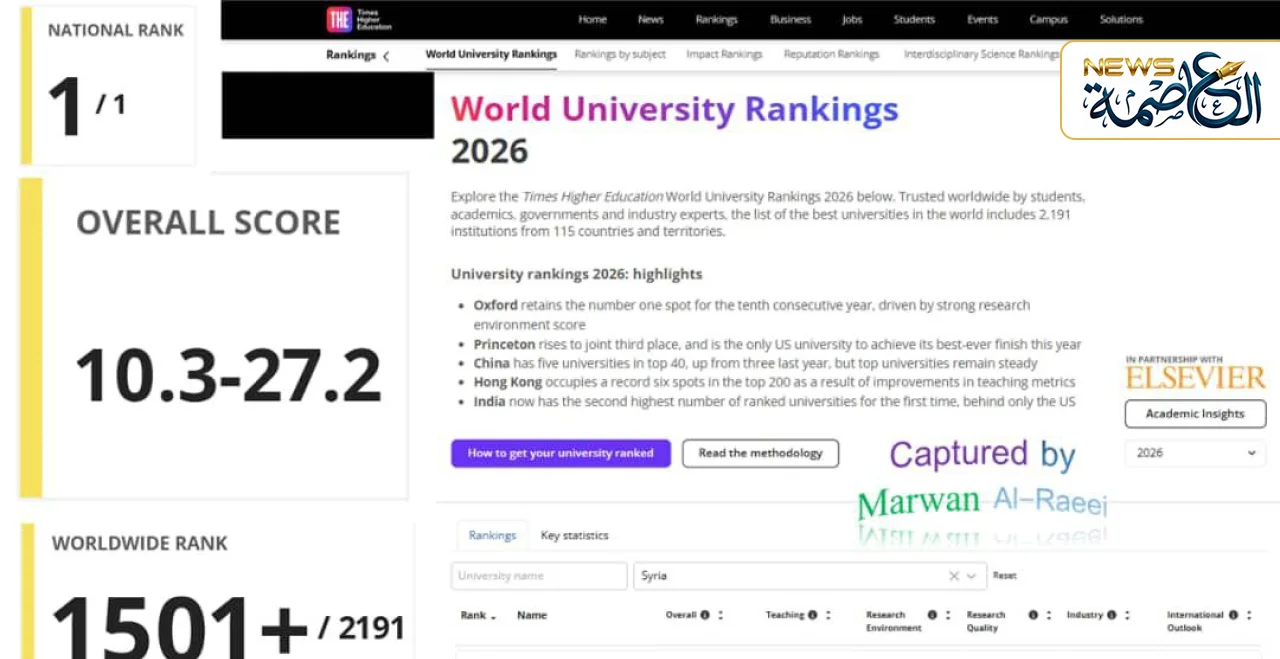Click the info icon beside Industry column

pyautogui.click(x=1111, y=615)
